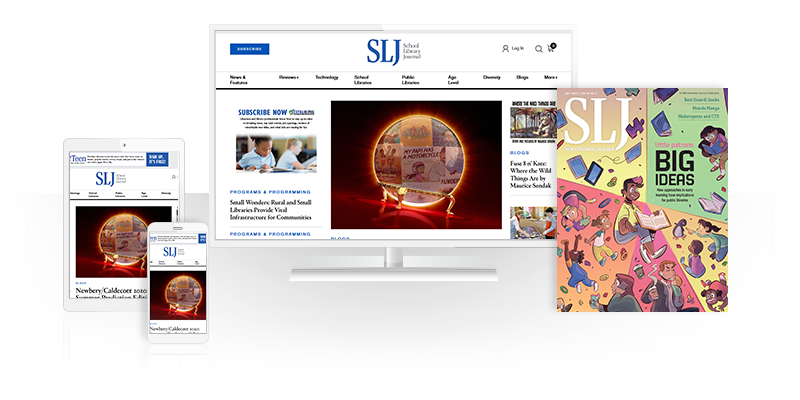This screenshot has width=800, height=400.
Task: Expand the More+ navigation menu
Action: pyautogui.click(x=551, y=77)
